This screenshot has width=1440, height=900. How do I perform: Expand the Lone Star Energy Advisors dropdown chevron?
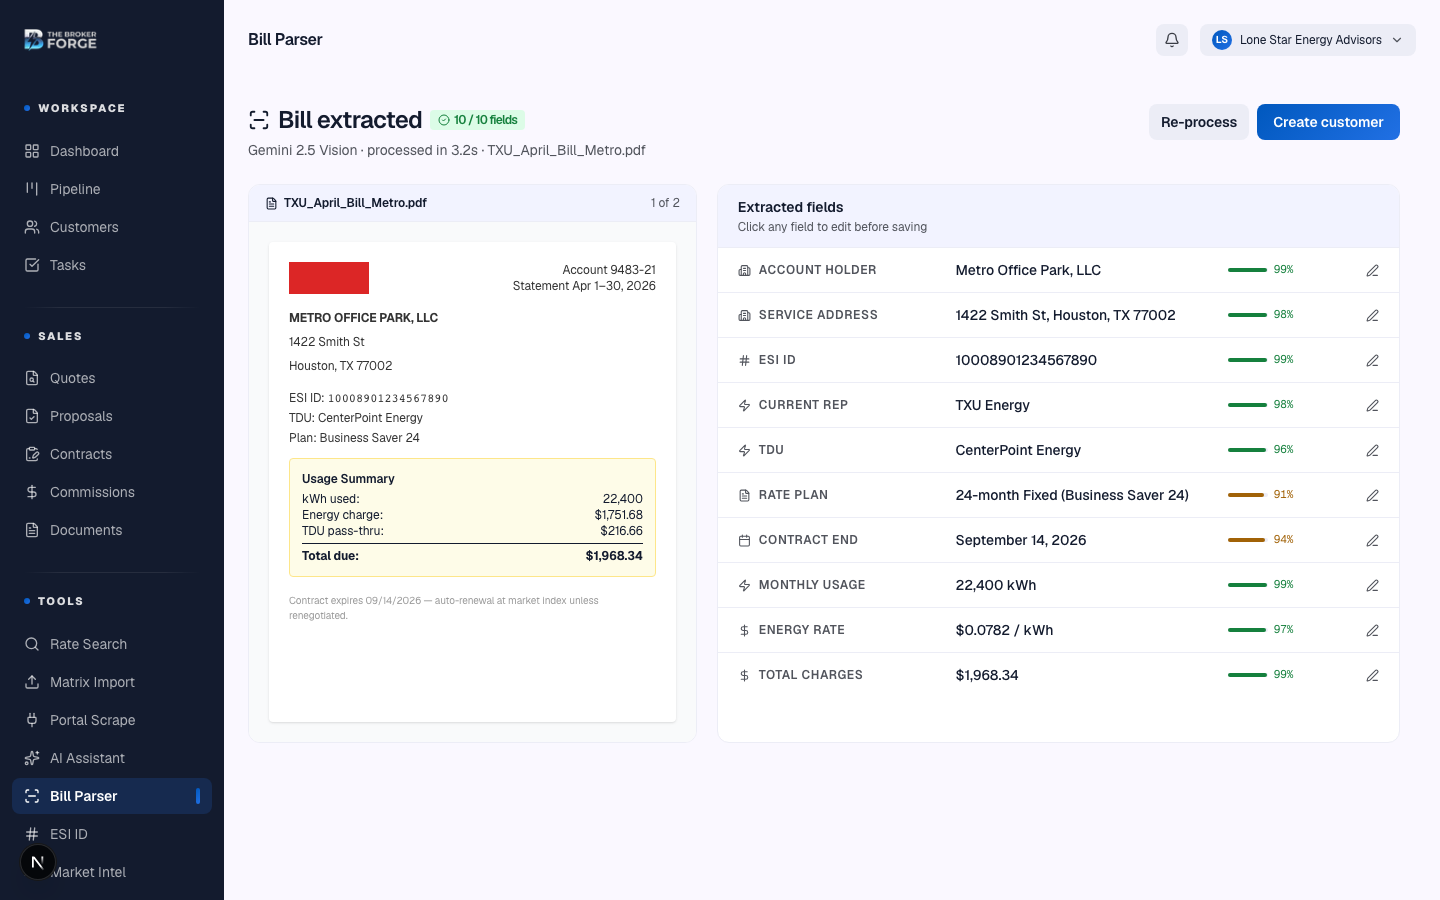click(1397, 40)
